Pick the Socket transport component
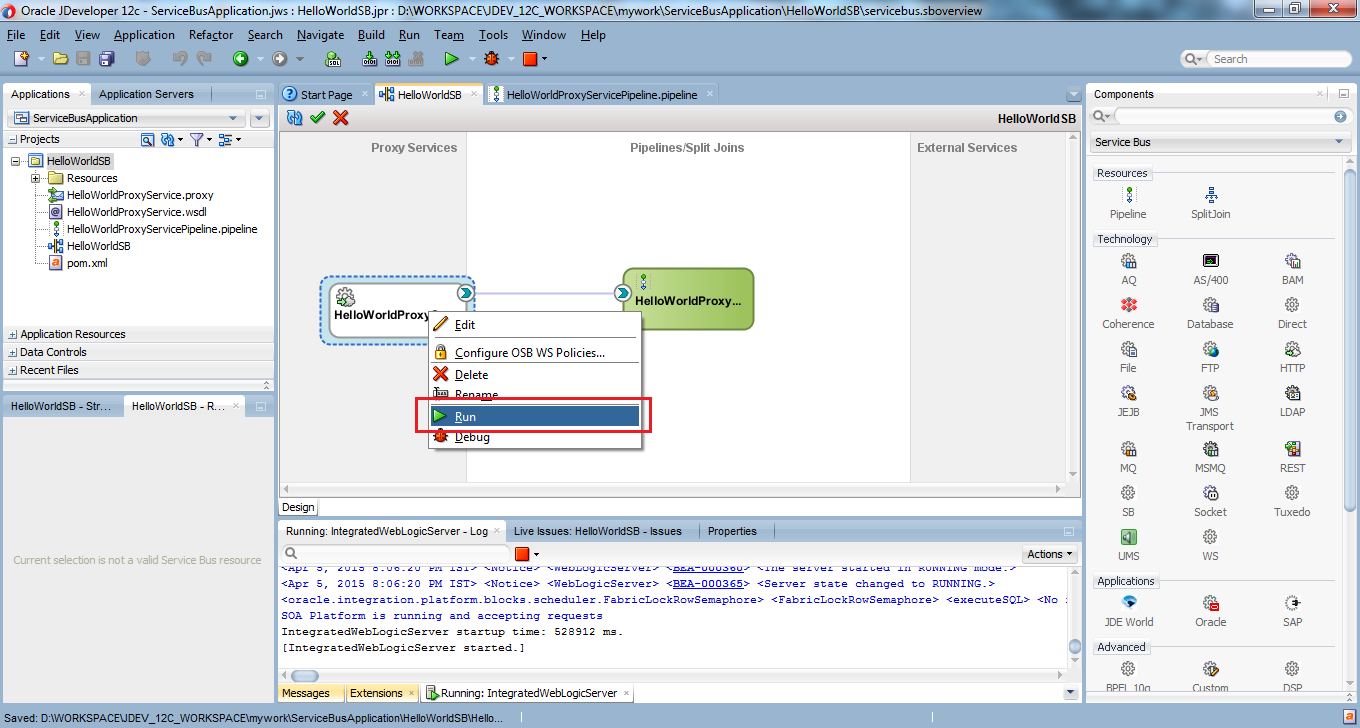 (1210, 501)
